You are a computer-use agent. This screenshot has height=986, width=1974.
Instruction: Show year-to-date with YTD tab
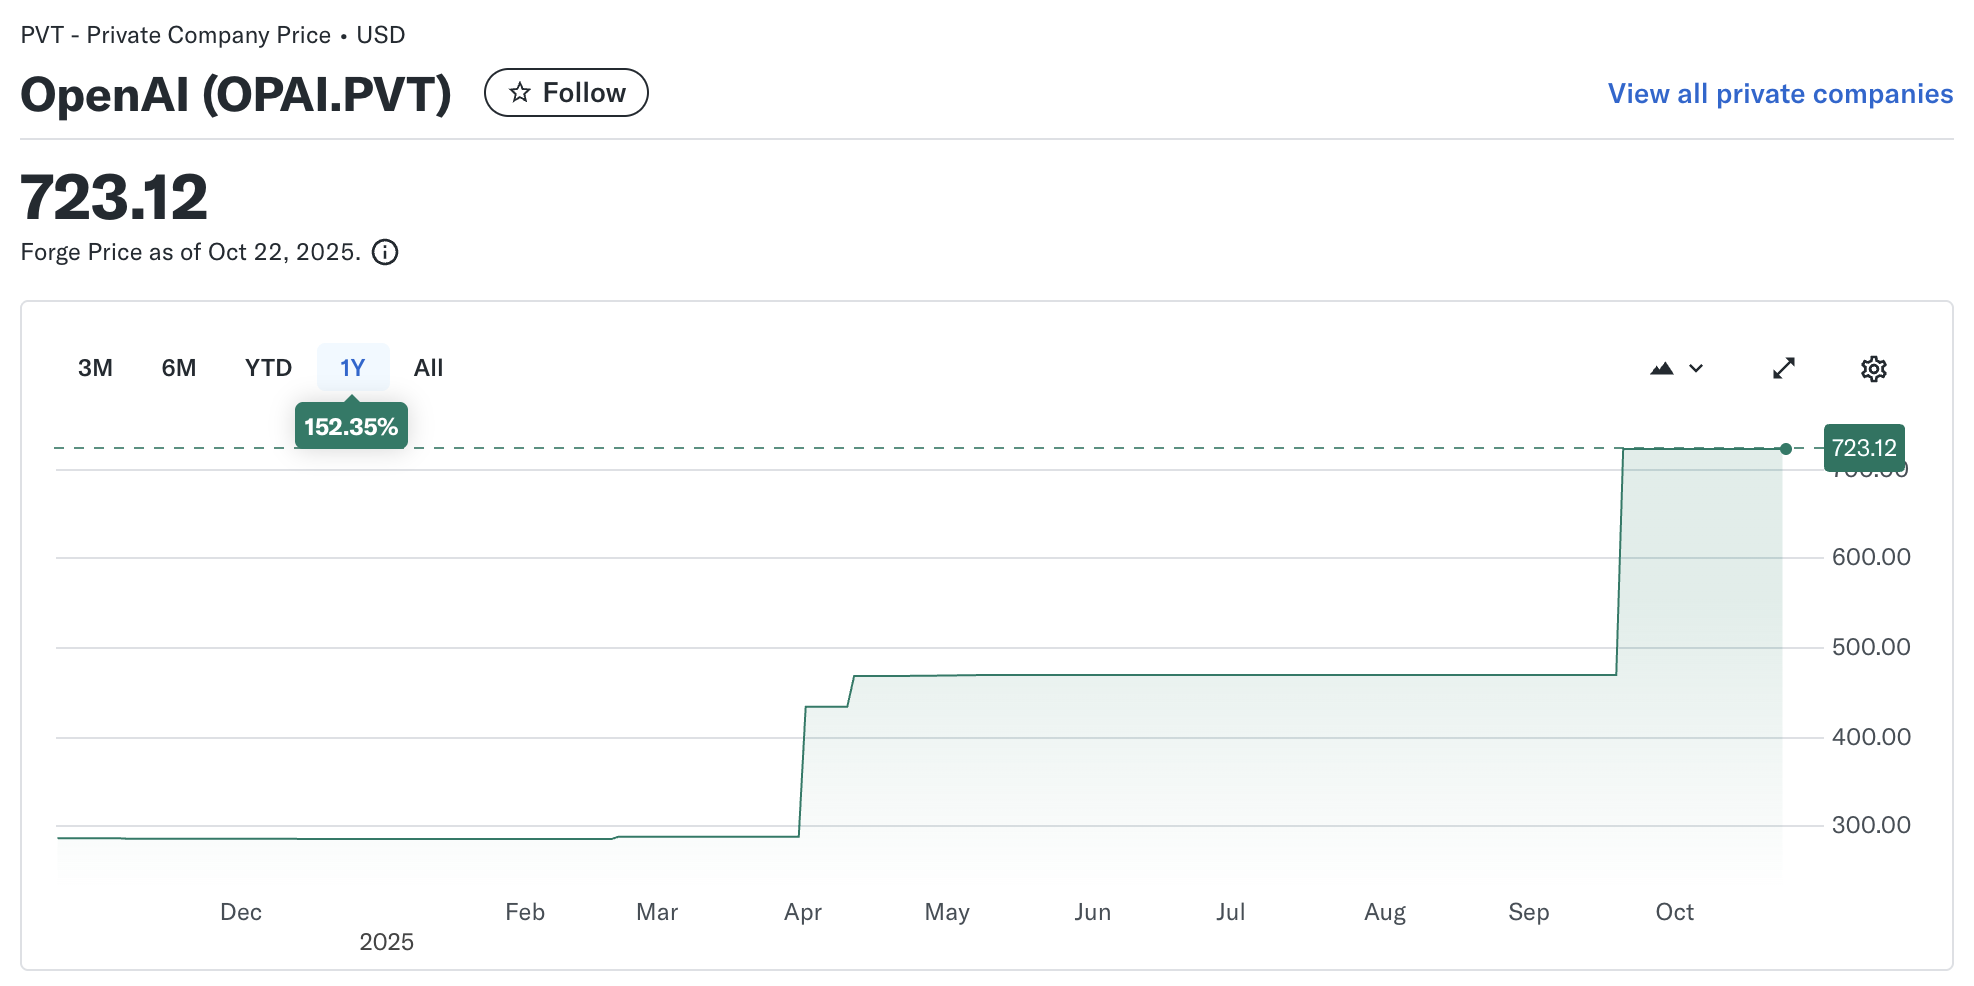point(268,368)
